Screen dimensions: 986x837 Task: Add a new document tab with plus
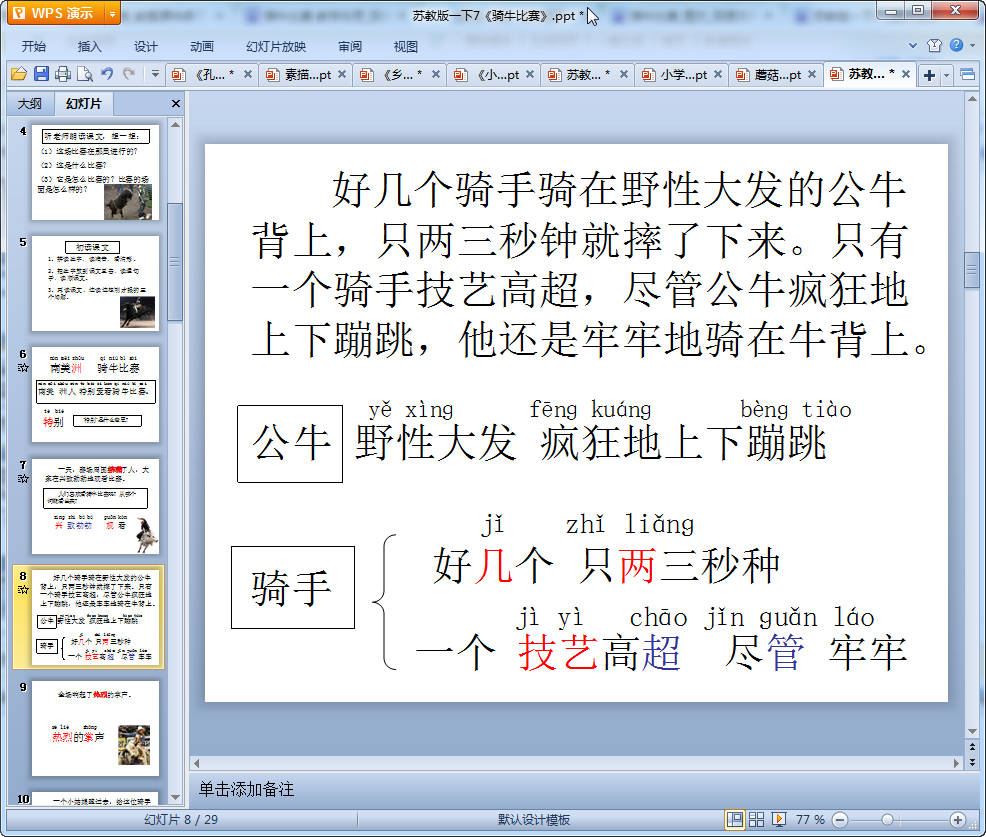coord(929,76)
